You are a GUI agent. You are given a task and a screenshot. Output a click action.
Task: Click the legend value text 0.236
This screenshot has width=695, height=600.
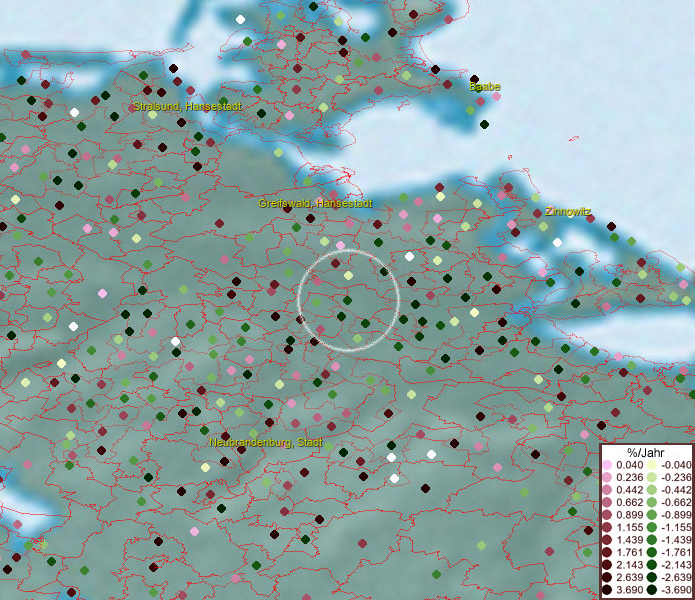629,477
